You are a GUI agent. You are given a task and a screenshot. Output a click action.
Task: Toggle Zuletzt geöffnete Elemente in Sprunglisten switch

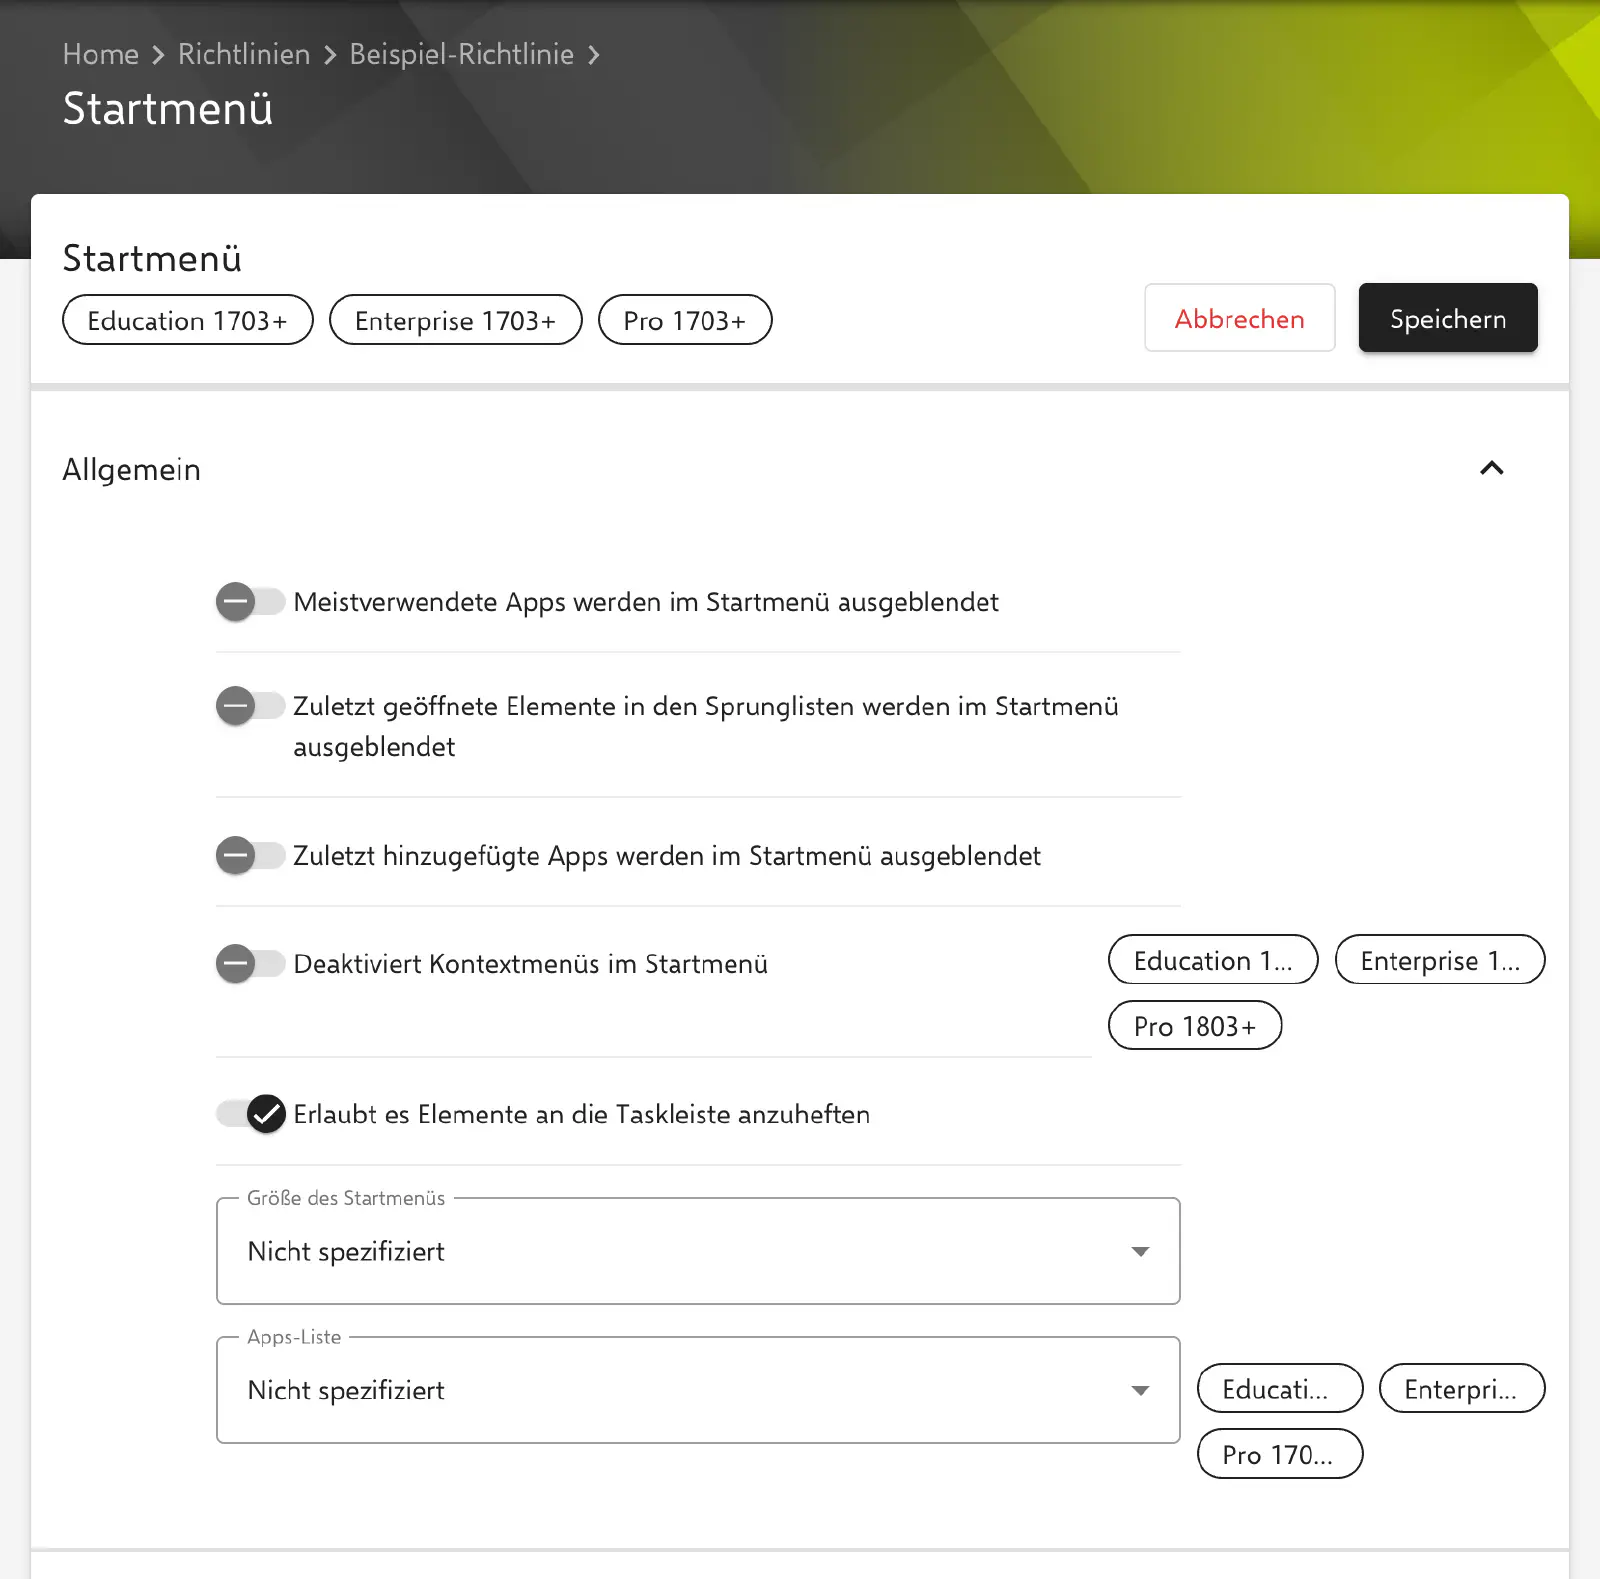[250, 706]
